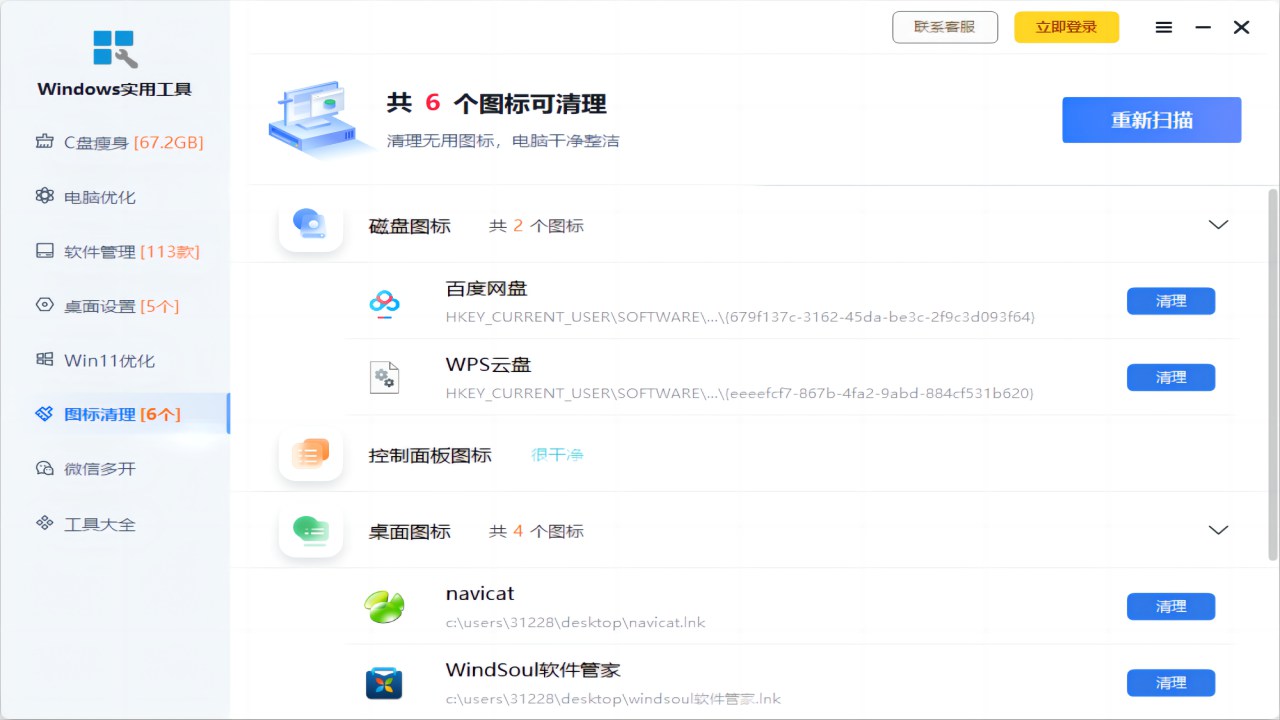Click 清理 button for 百度网盘

[1171, 301]
